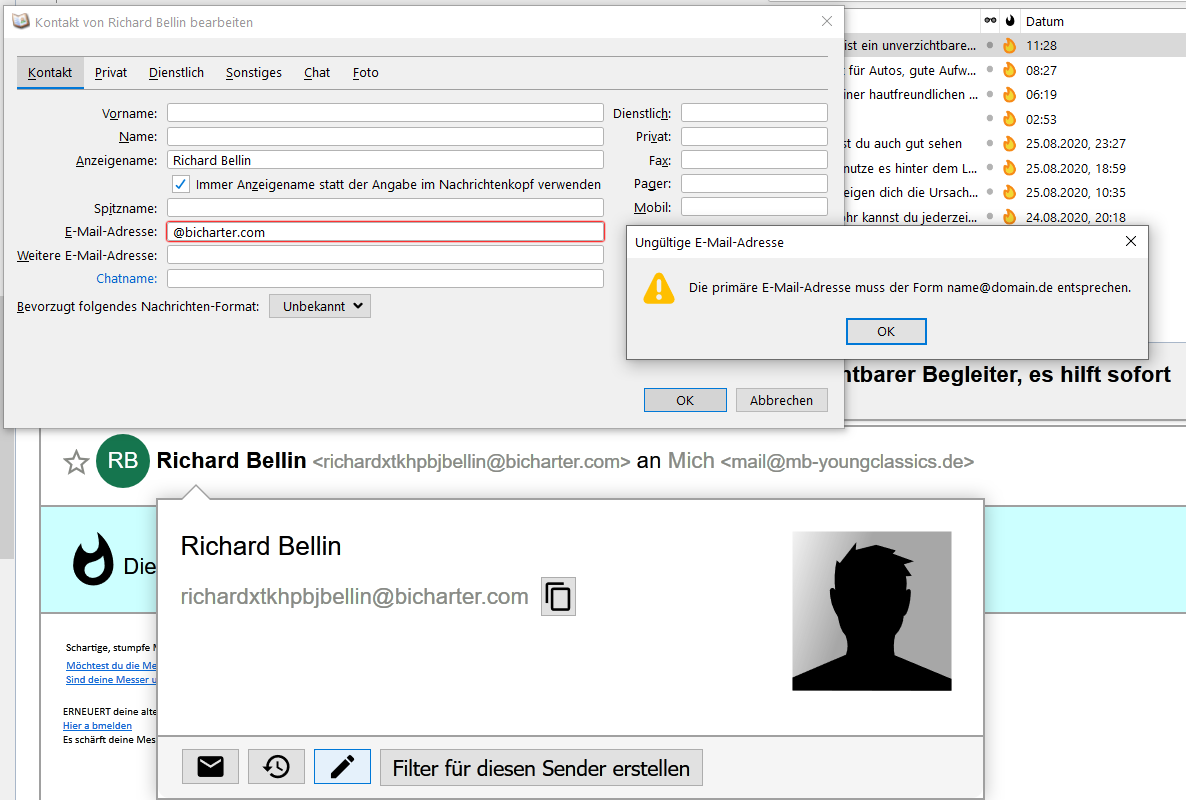Image resolution: width=1186 pixels, height=800 pixels.
Task: Click the green RB avatar circle
Action: pyautogui.click(x=123, y=460)
